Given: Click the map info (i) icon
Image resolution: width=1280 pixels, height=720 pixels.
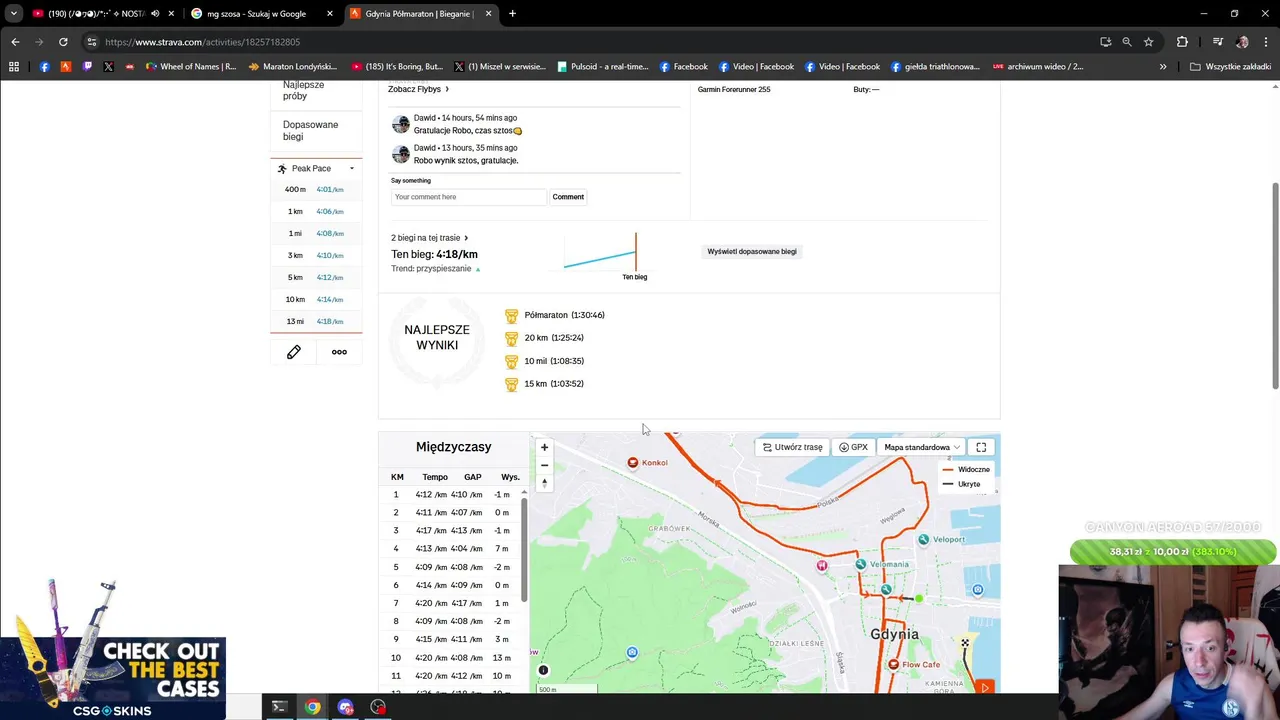Looking at the screenshot, I should tap(543, 670).
